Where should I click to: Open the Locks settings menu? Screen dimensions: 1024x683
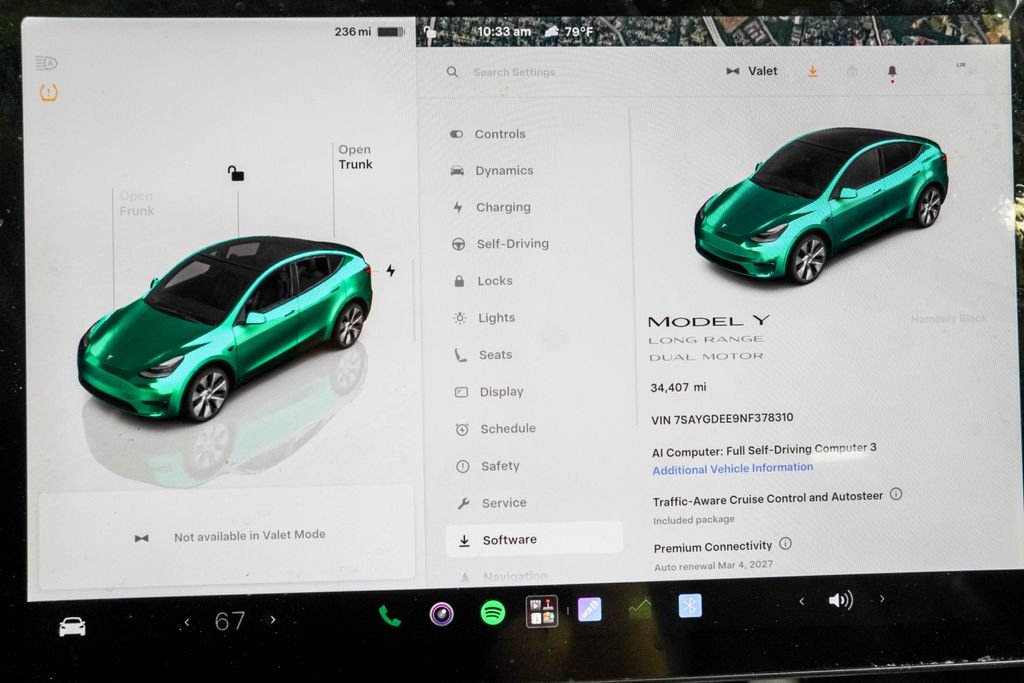[x=483, y=281]
